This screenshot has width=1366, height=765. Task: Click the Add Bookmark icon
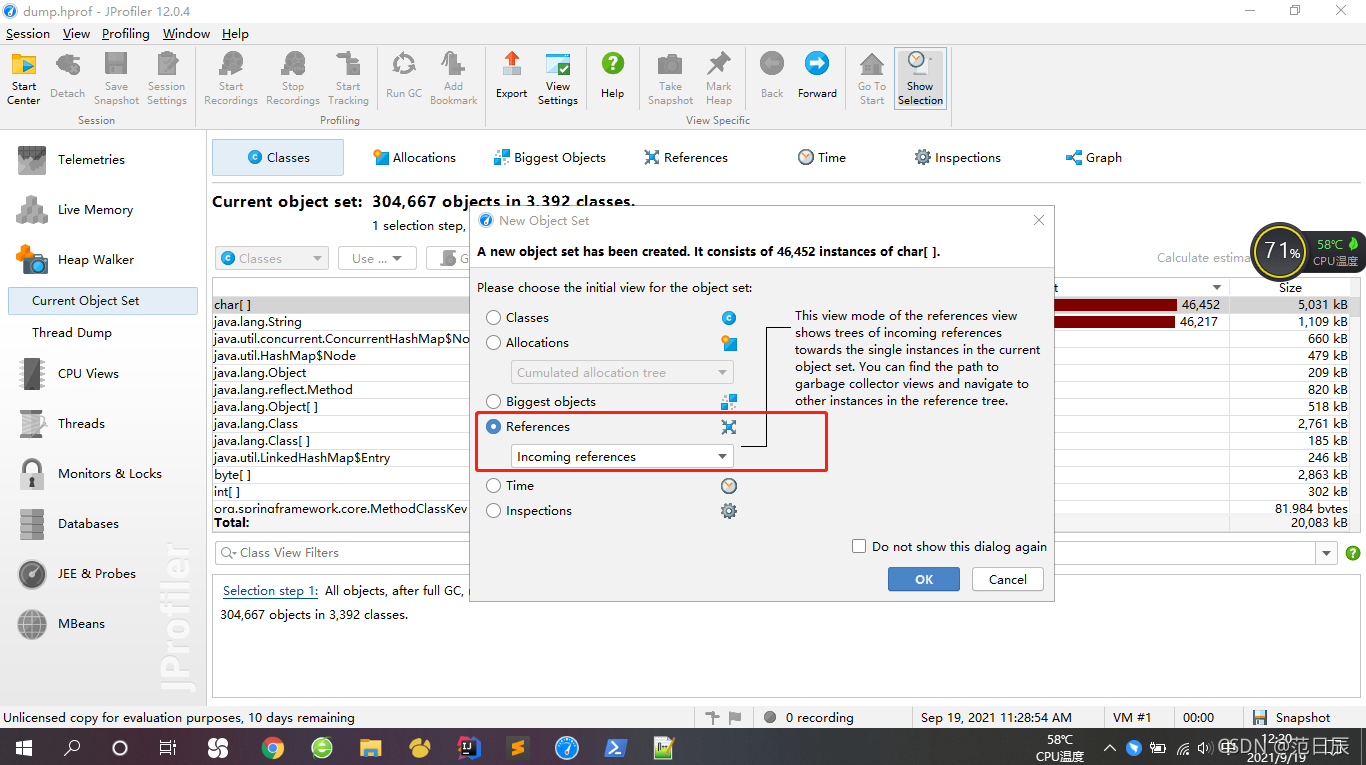tap(454, 78)
